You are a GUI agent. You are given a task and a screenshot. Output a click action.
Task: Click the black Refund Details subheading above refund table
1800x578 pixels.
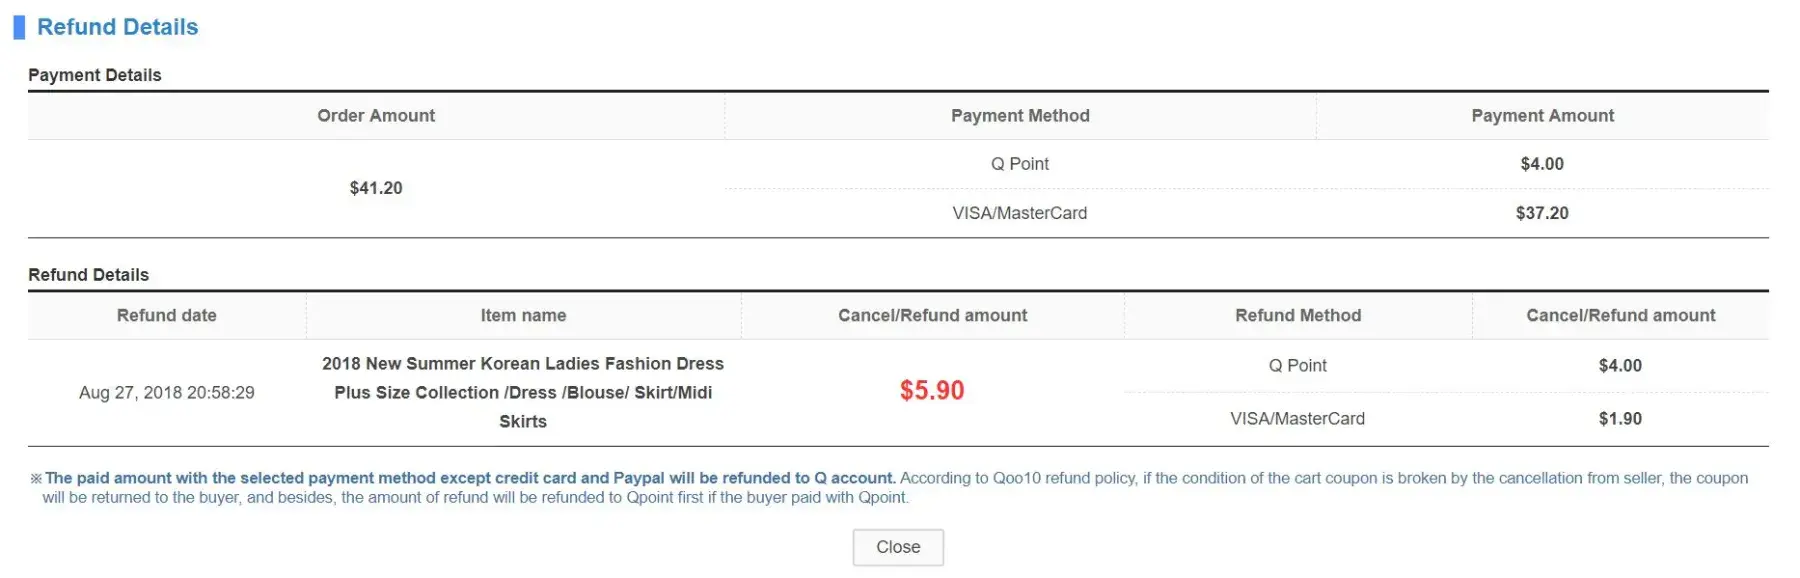[88, 275]
